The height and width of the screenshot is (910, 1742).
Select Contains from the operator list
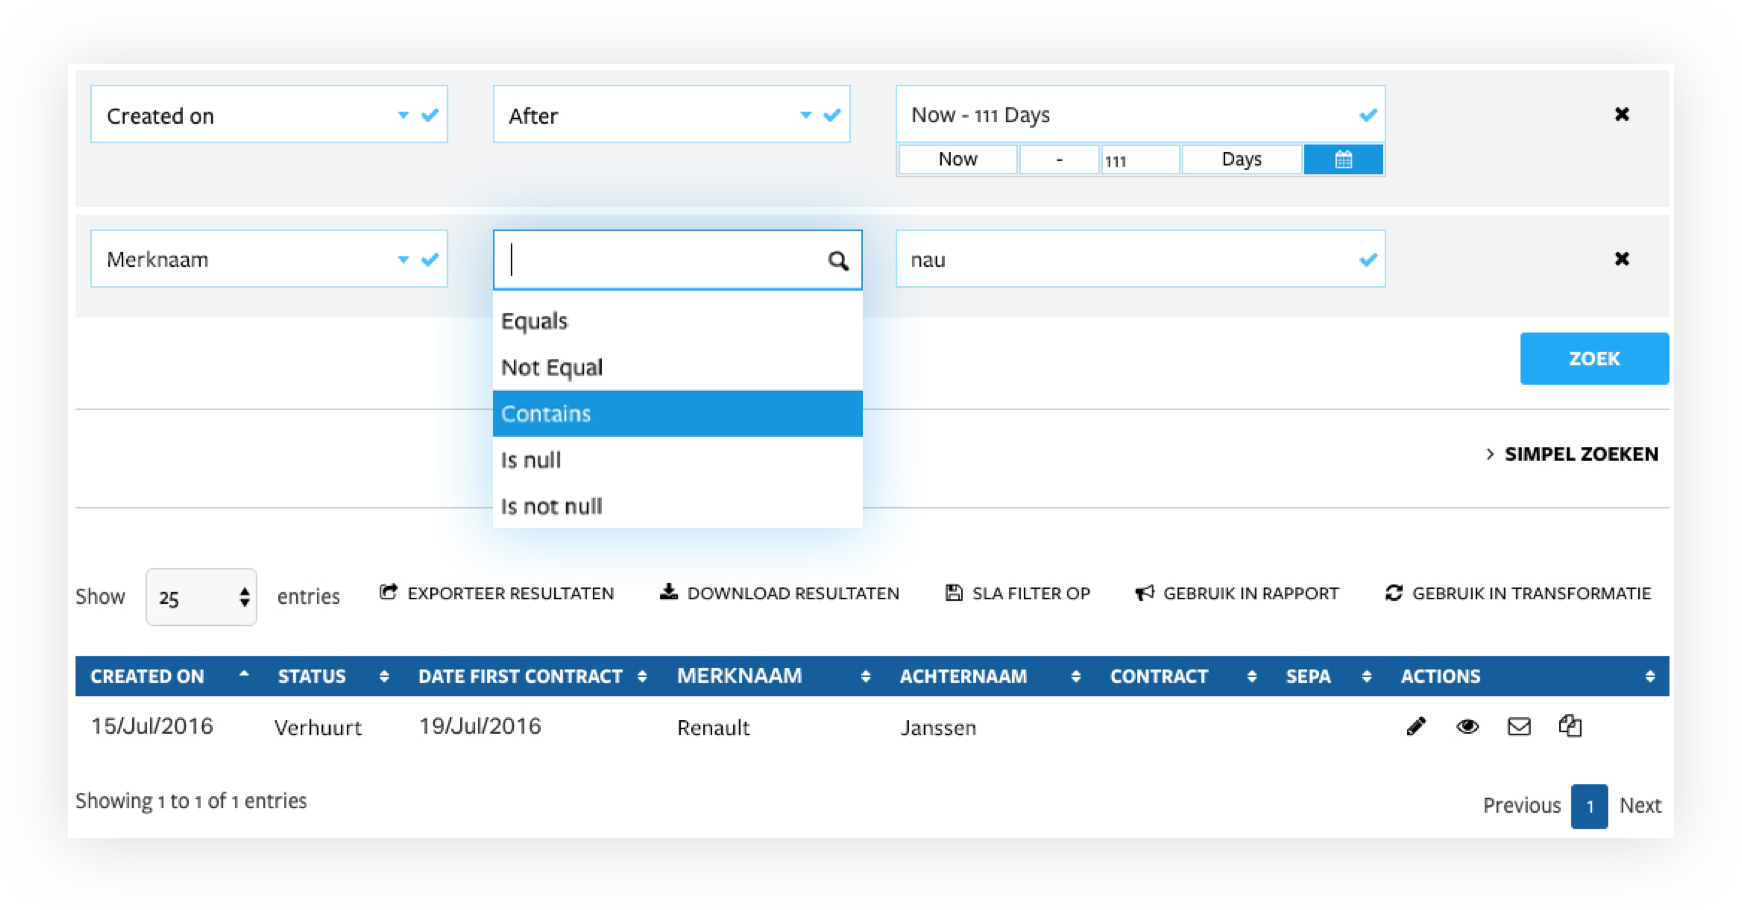(677, 413)
